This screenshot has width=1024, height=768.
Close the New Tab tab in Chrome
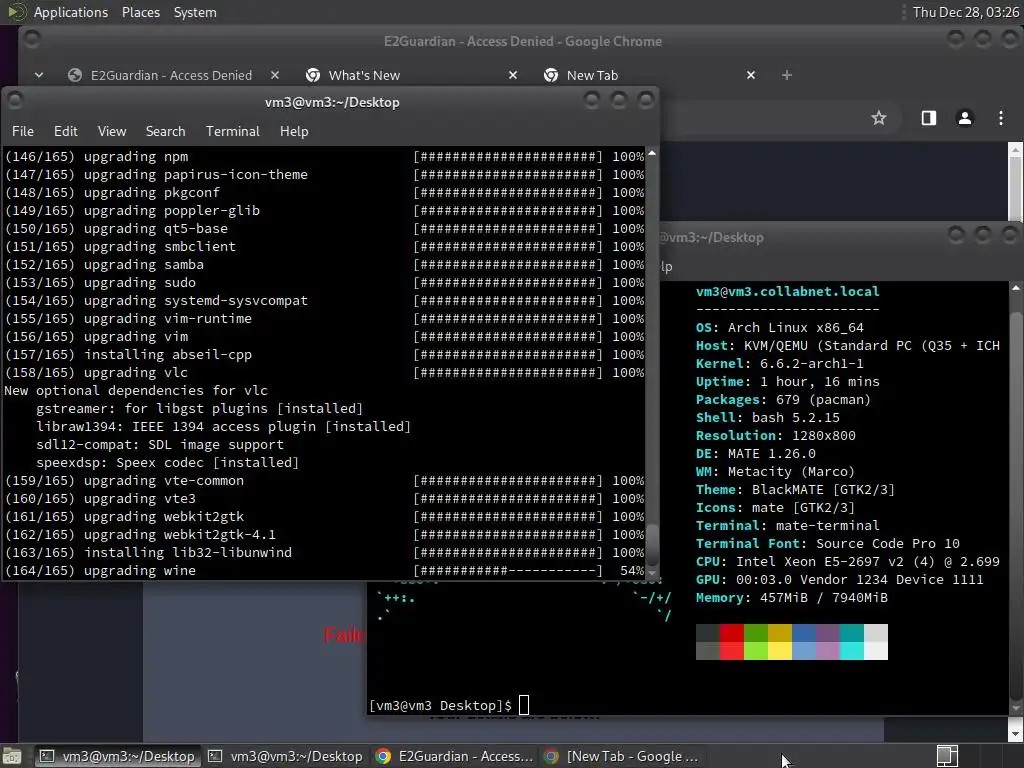click(751, 75)
